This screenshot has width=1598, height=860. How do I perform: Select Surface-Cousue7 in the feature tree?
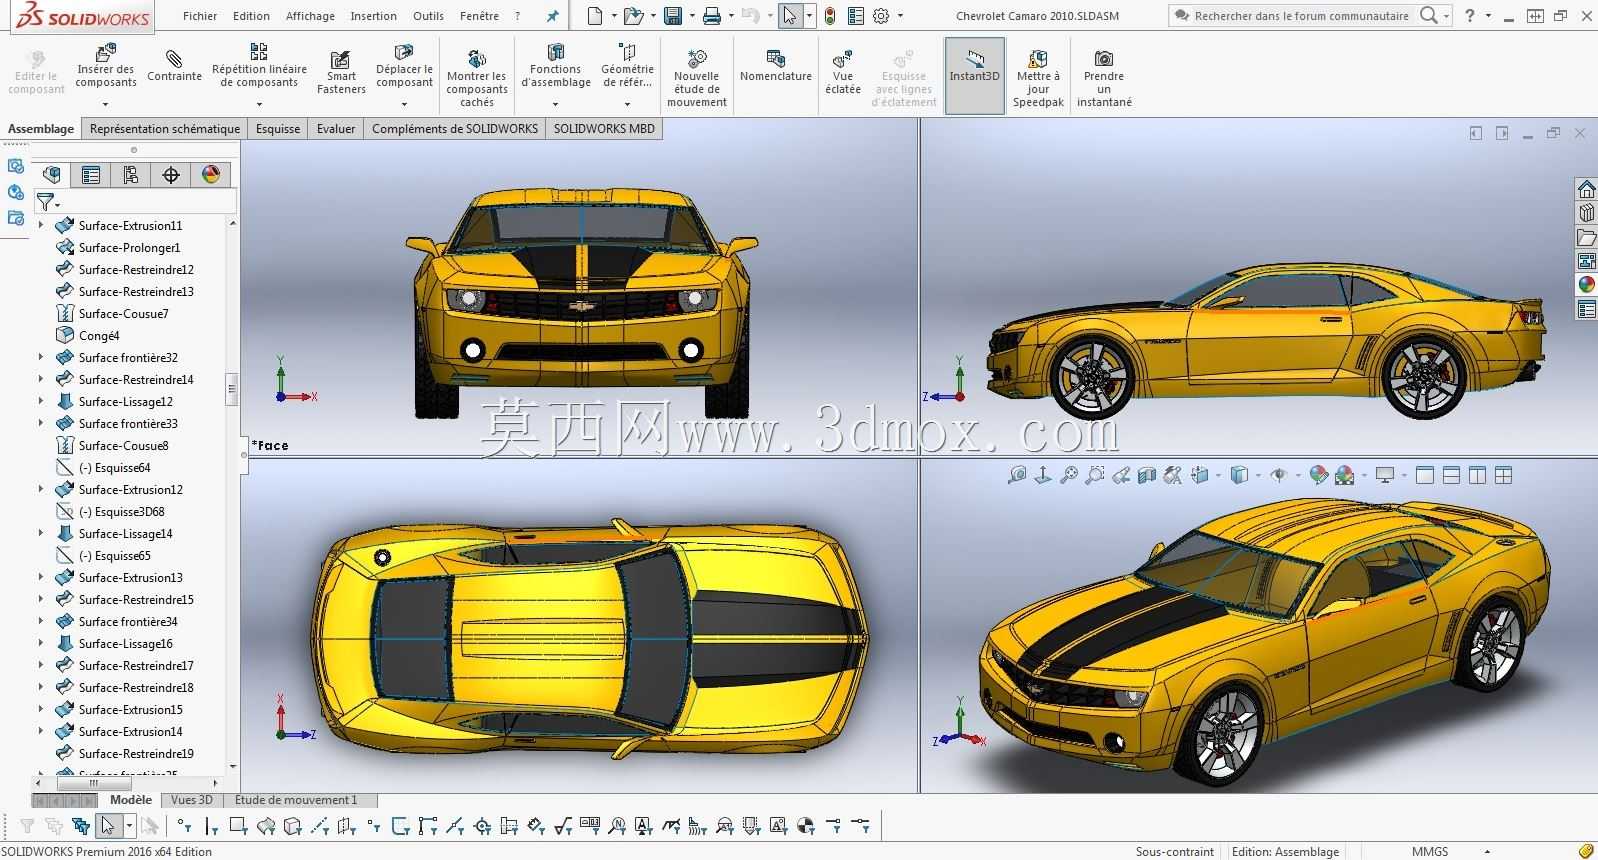click(x=124, y=314)
